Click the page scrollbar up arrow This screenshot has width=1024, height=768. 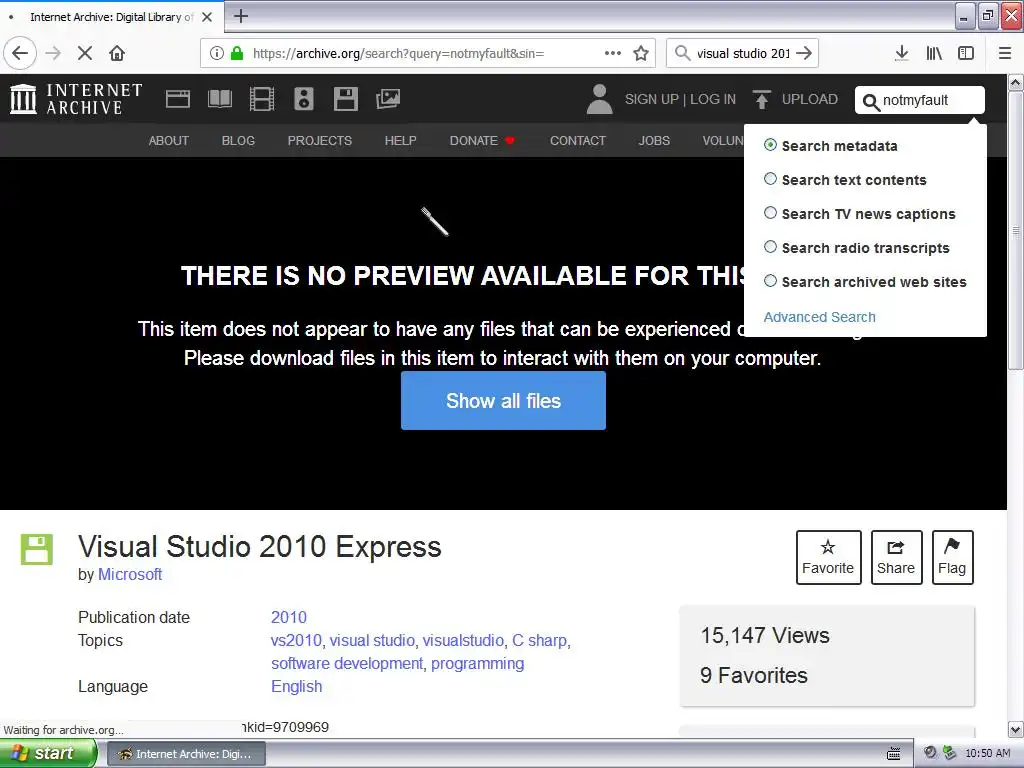(x=1016, y=82)
